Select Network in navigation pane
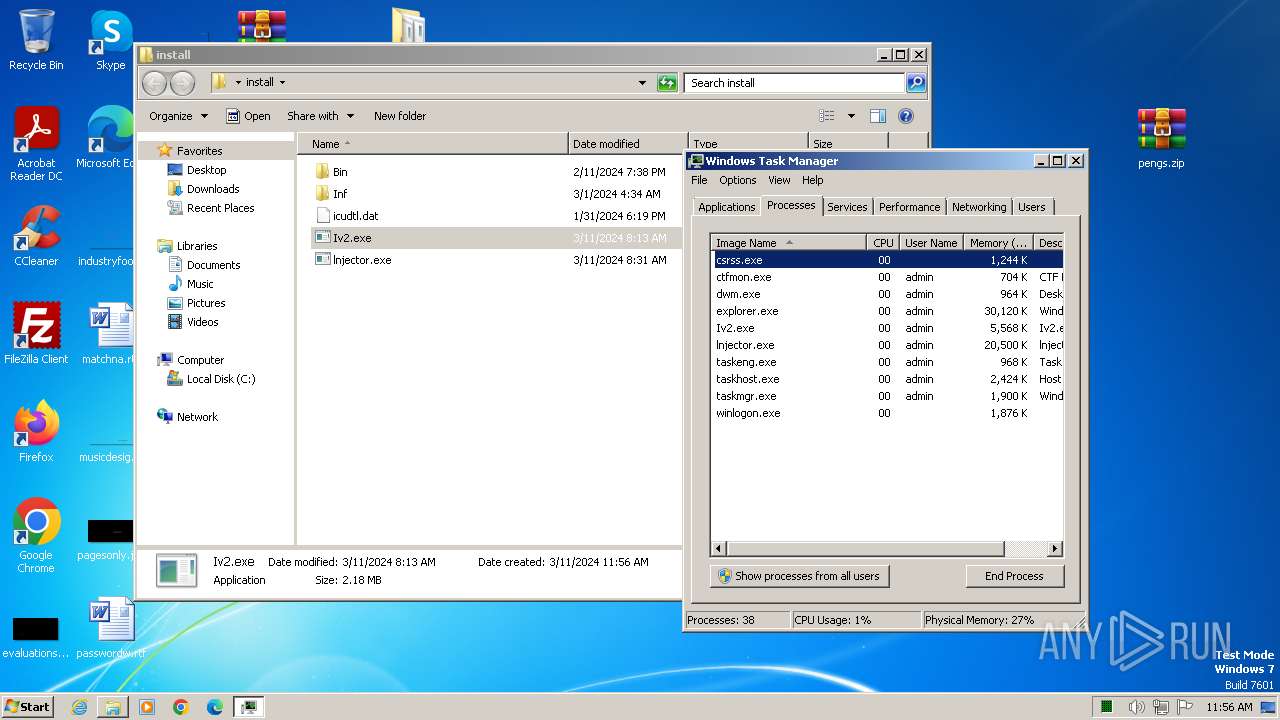 [x=197, y=417]
